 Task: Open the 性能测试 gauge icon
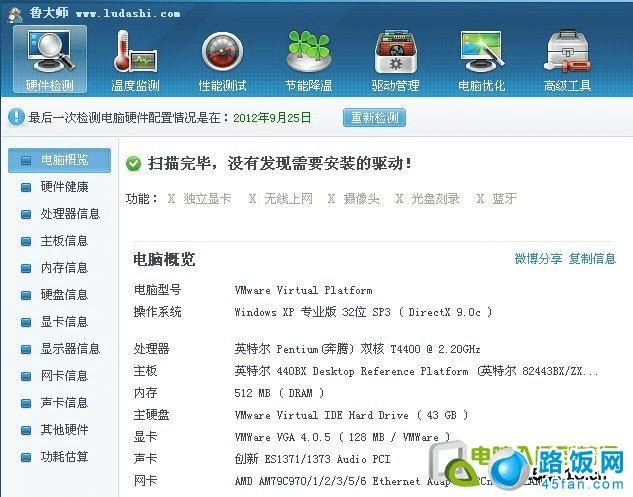(222, 59)
